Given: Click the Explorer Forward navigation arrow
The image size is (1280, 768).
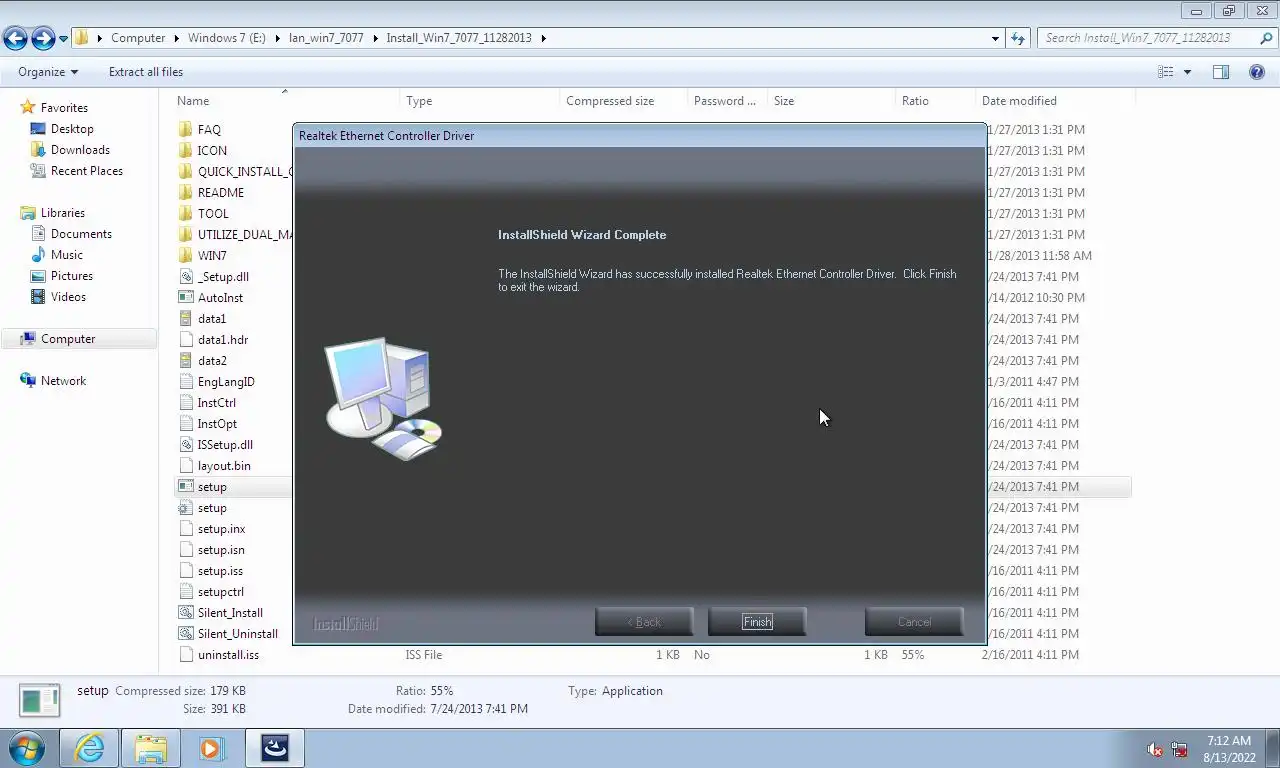Looking at the screenshot, I should [x=43, y=38].
